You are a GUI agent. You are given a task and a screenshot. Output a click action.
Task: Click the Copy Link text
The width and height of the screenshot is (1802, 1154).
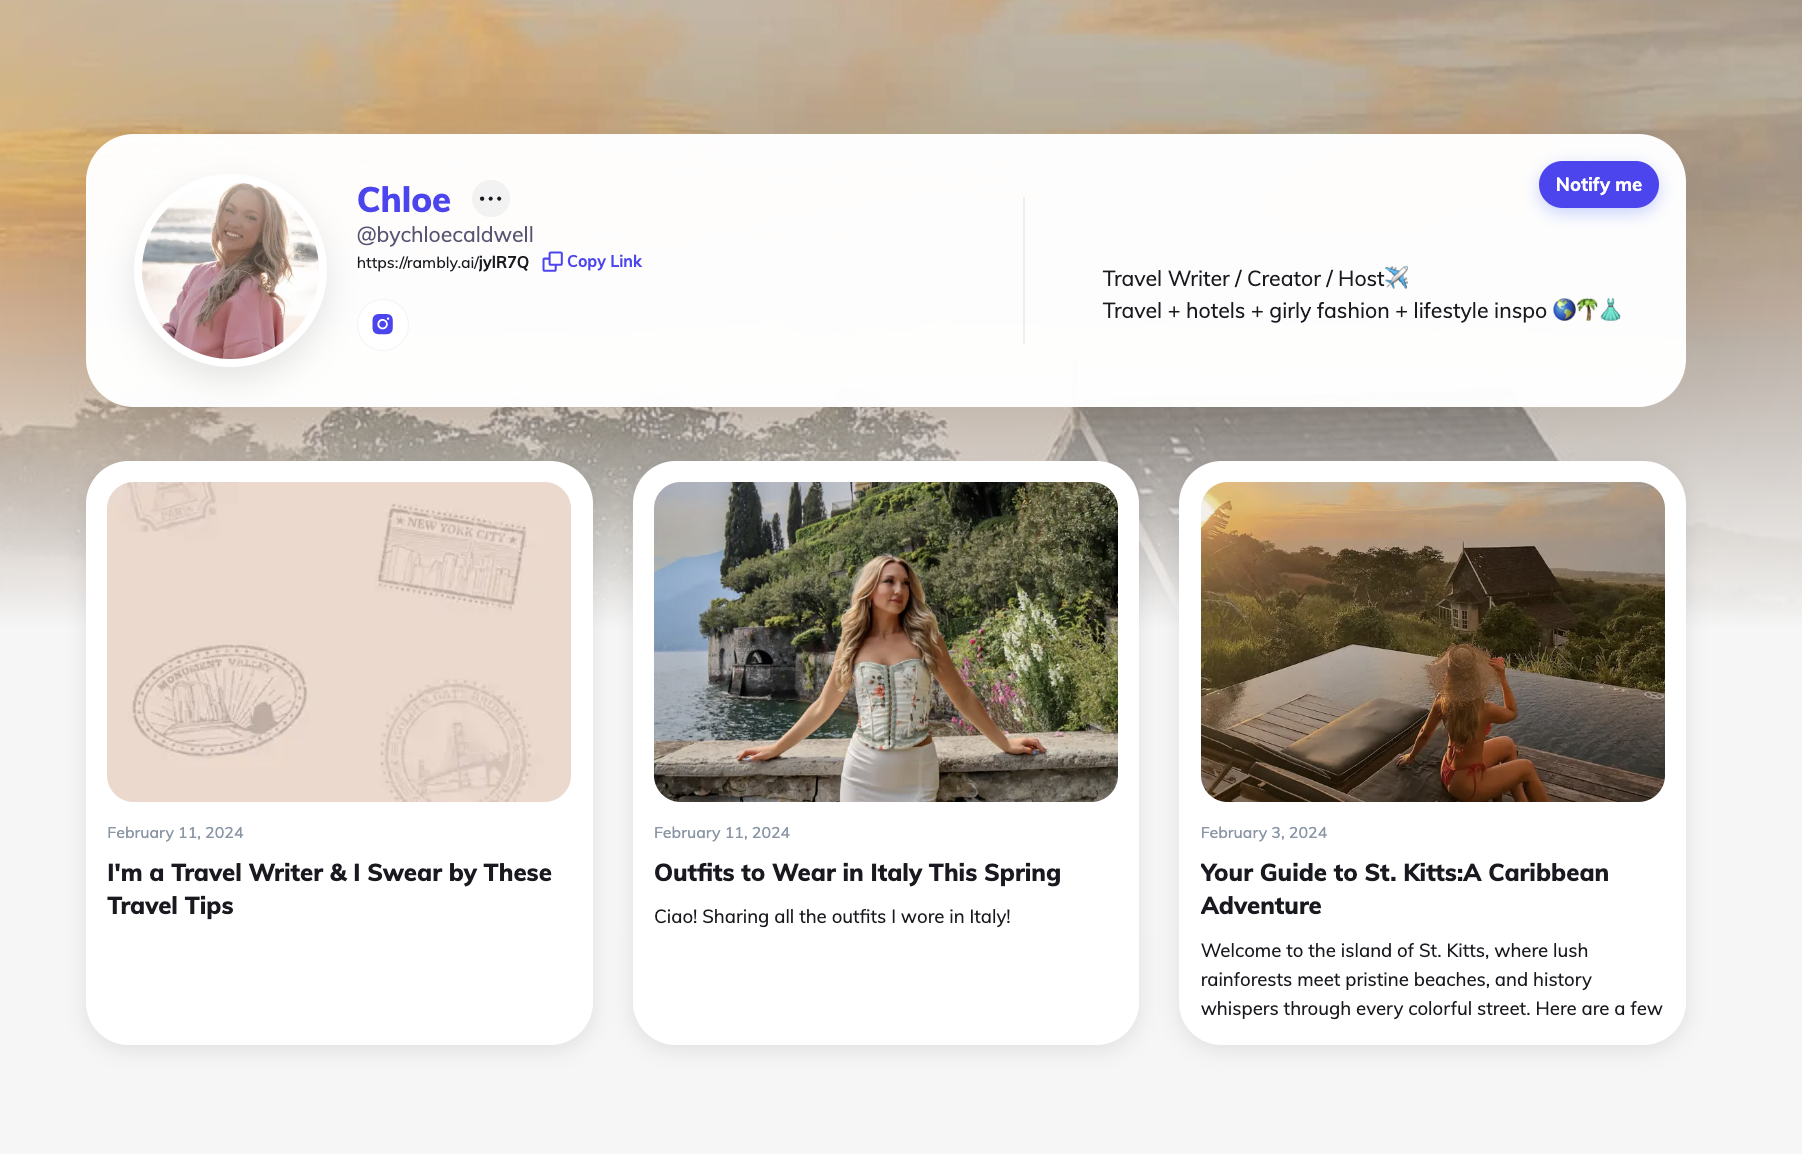tap(604, 262)
